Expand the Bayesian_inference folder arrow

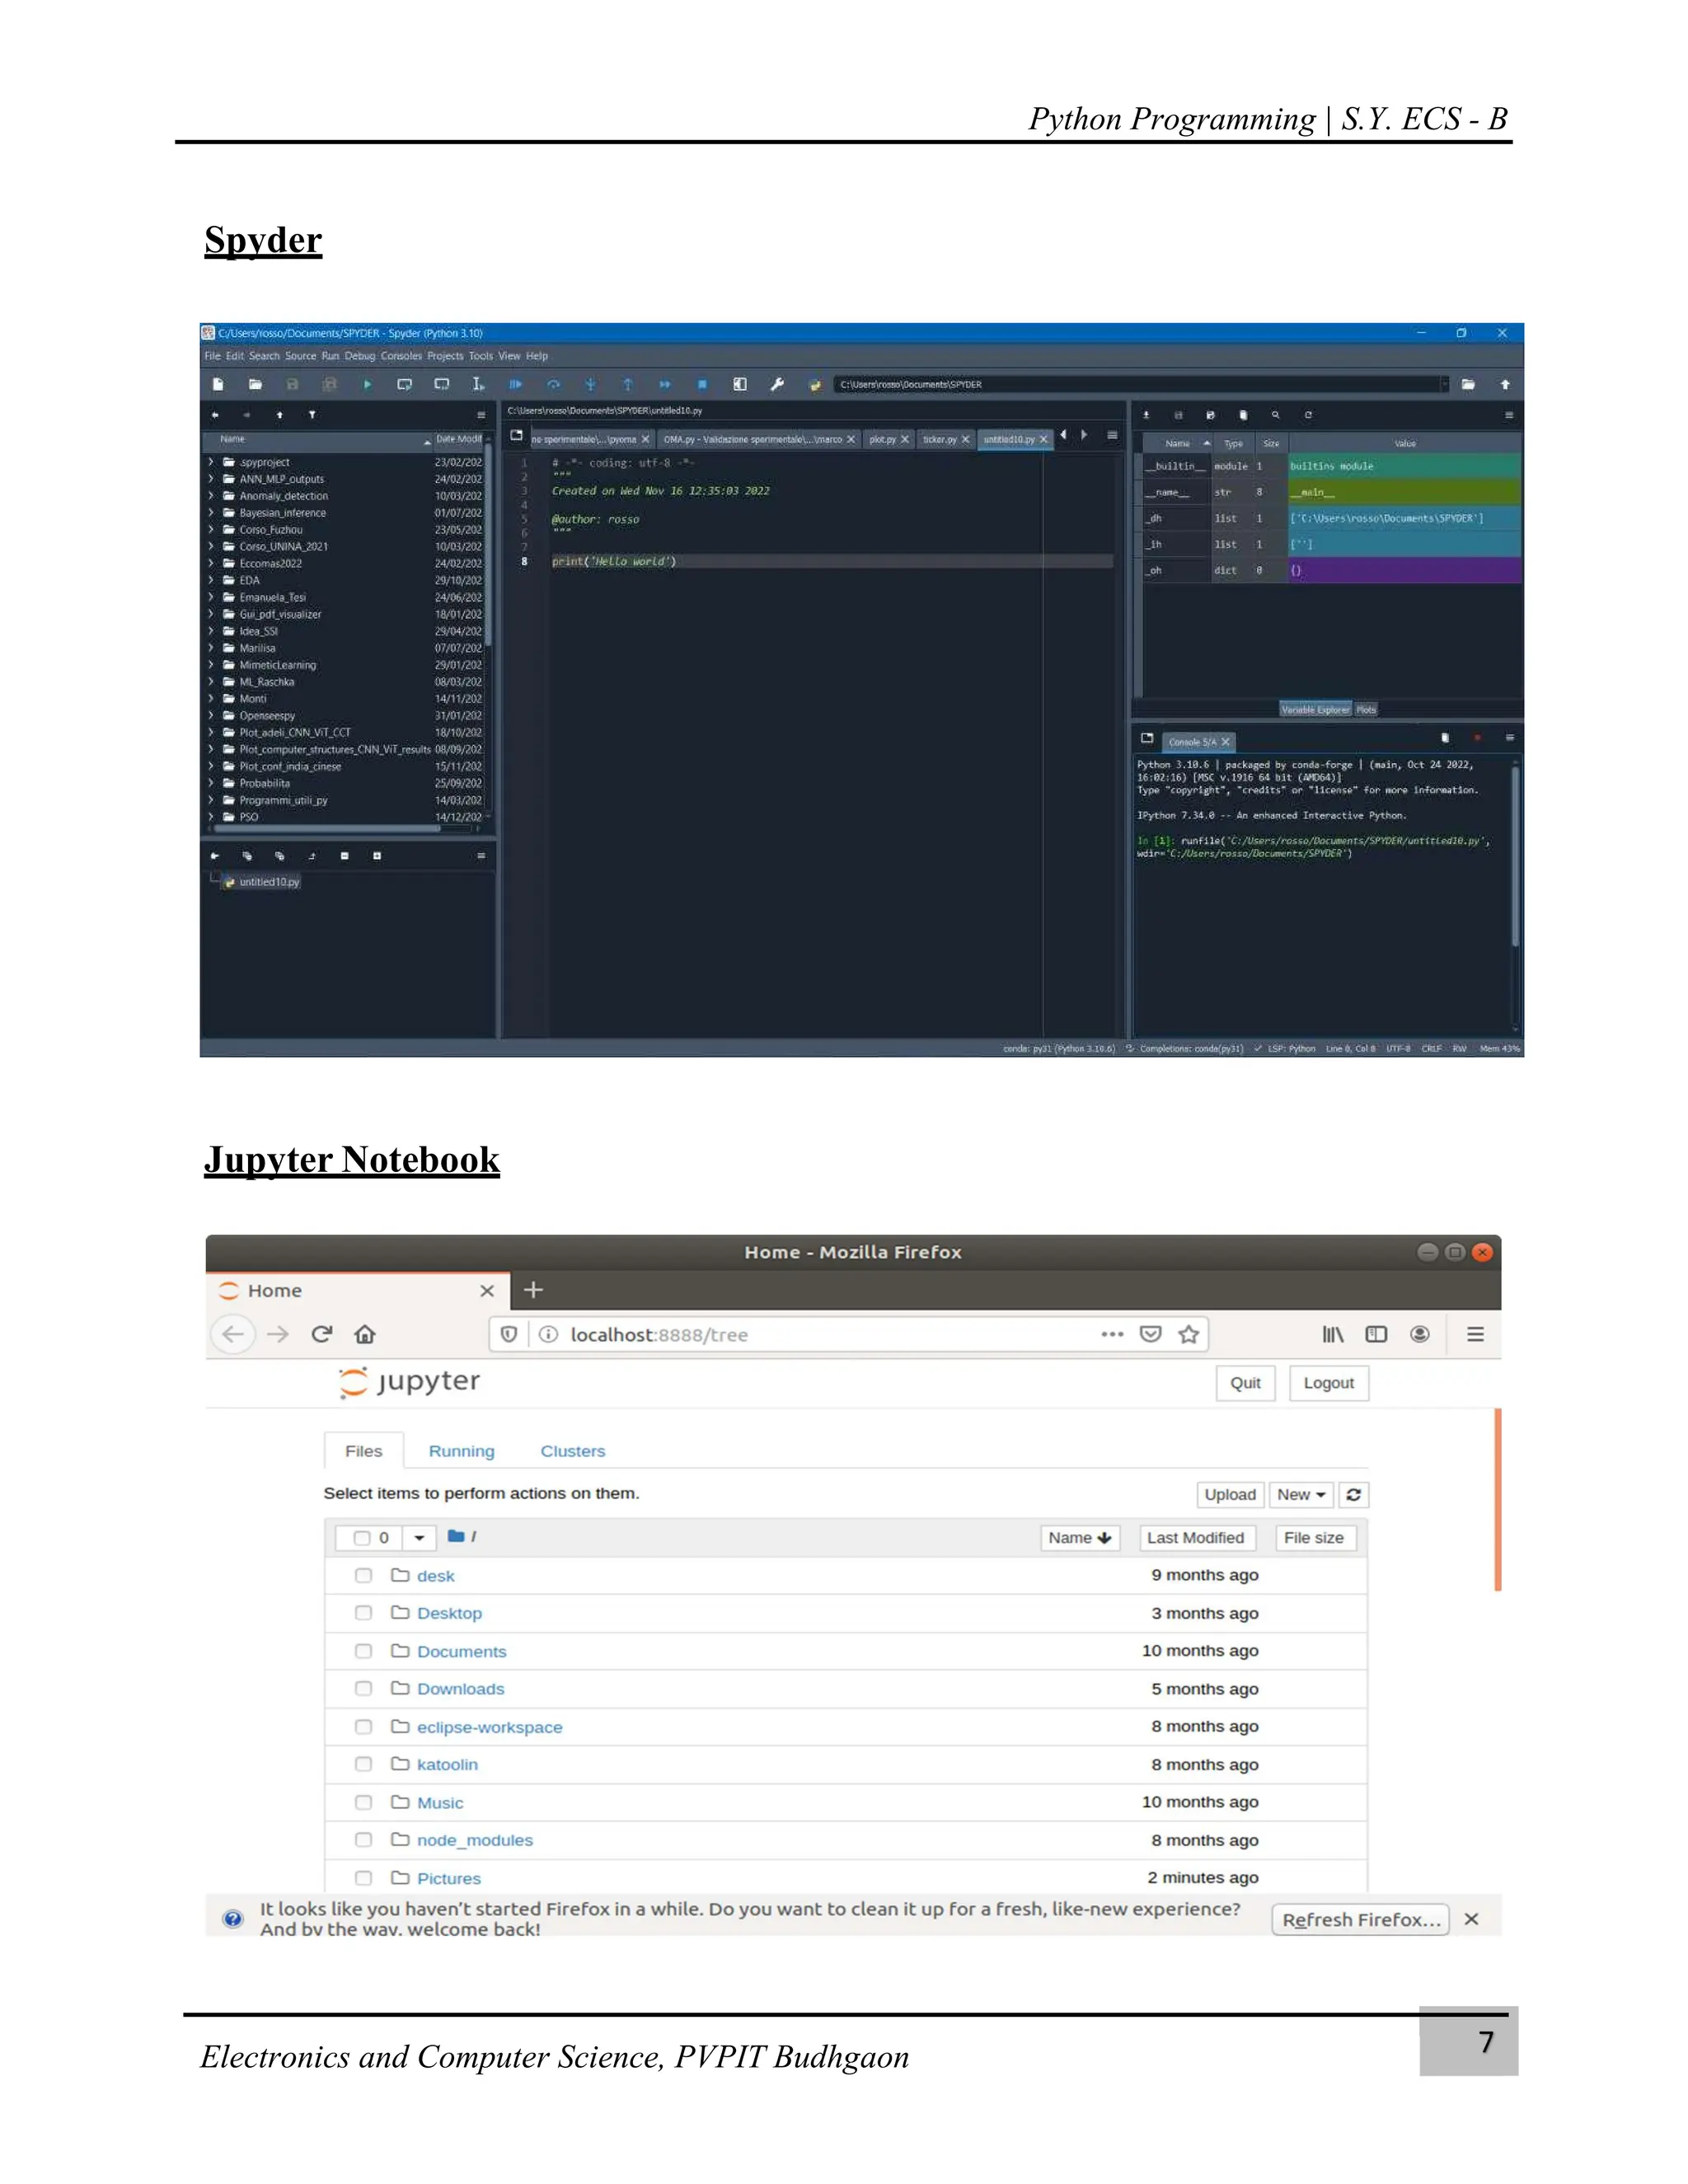coord(211,513)
